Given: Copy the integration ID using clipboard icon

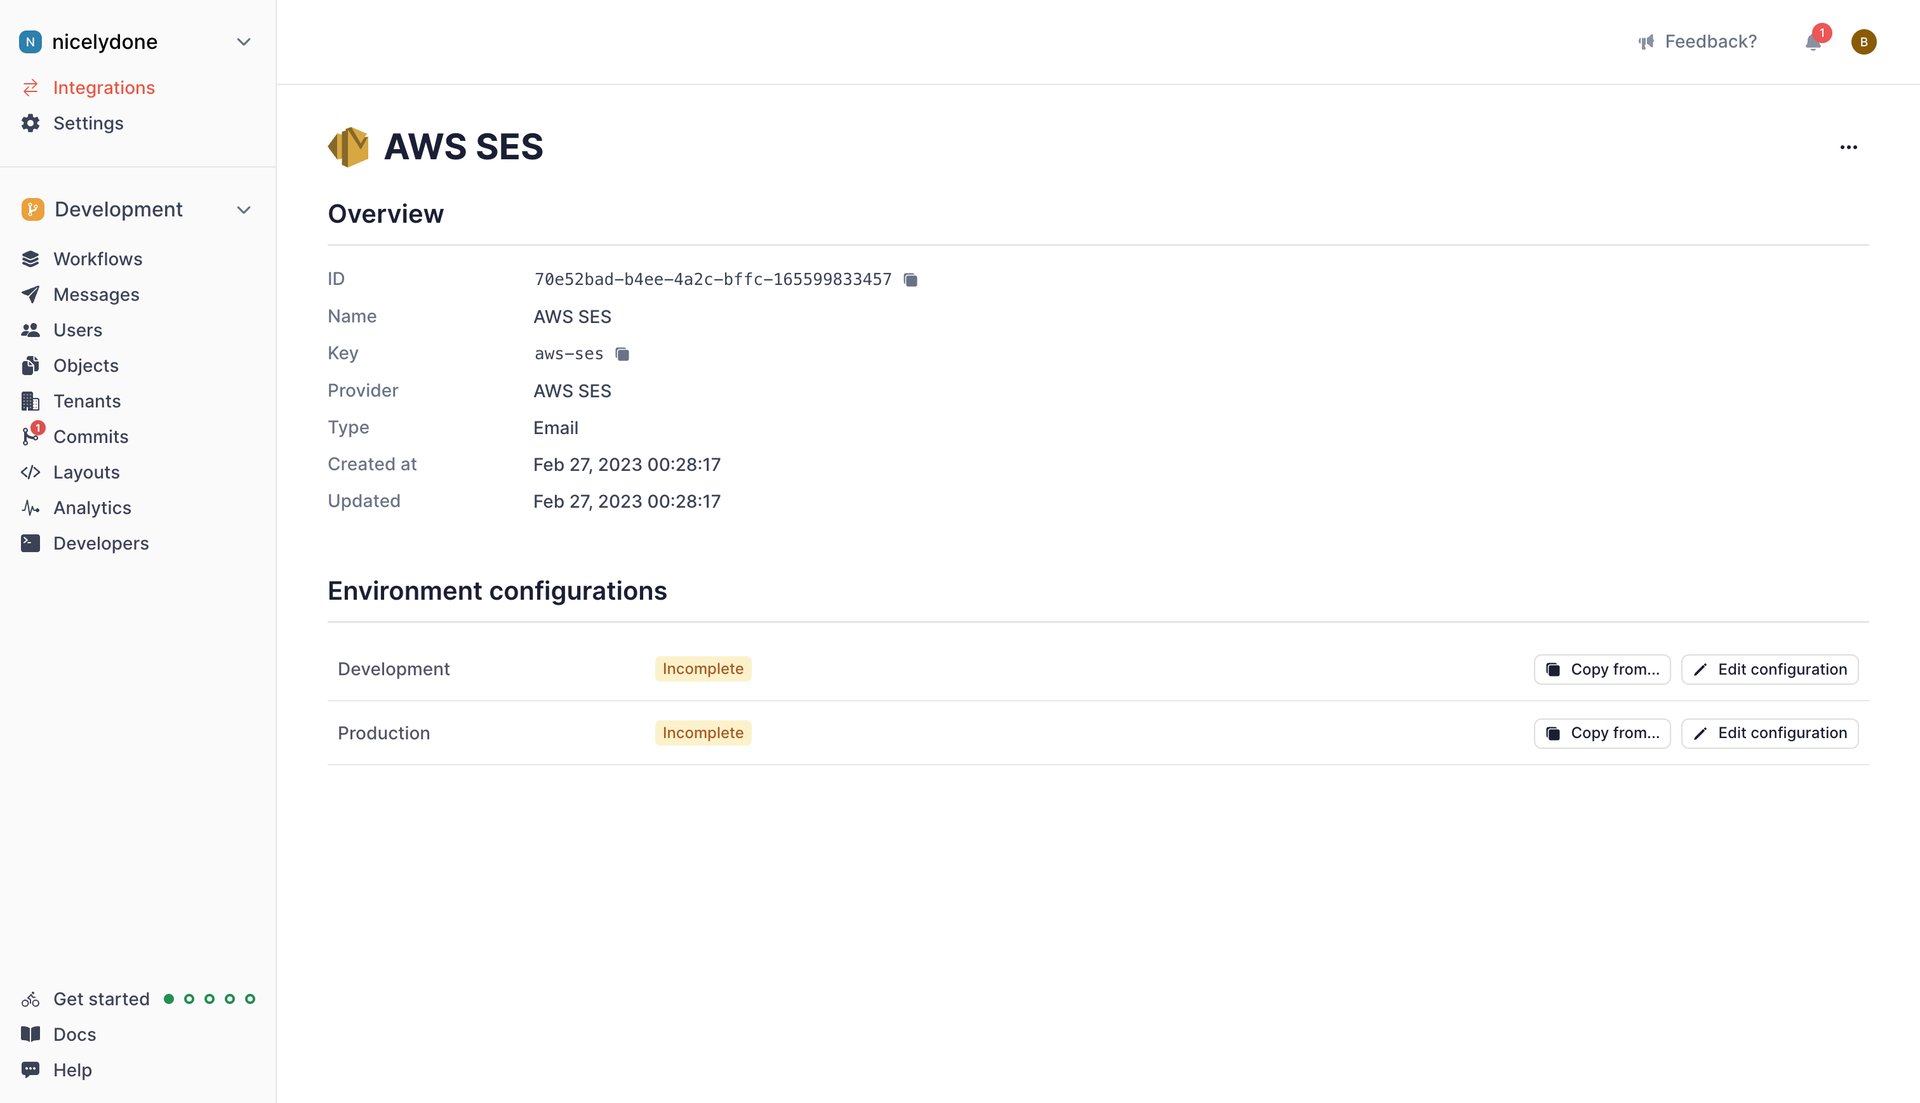Looking at the screenshot, I should click(x=910, y=280).
